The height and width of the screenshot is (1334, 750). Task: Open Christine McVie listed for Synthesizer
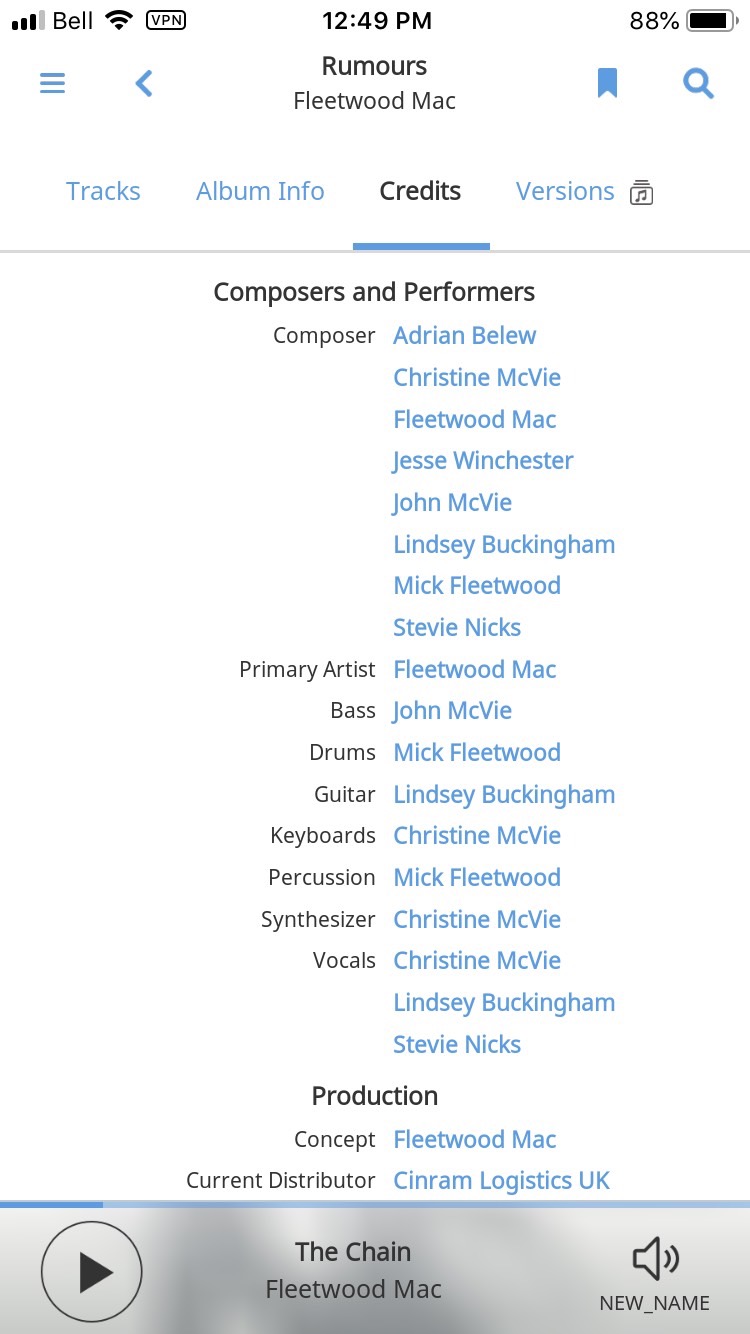click(477, 920)
